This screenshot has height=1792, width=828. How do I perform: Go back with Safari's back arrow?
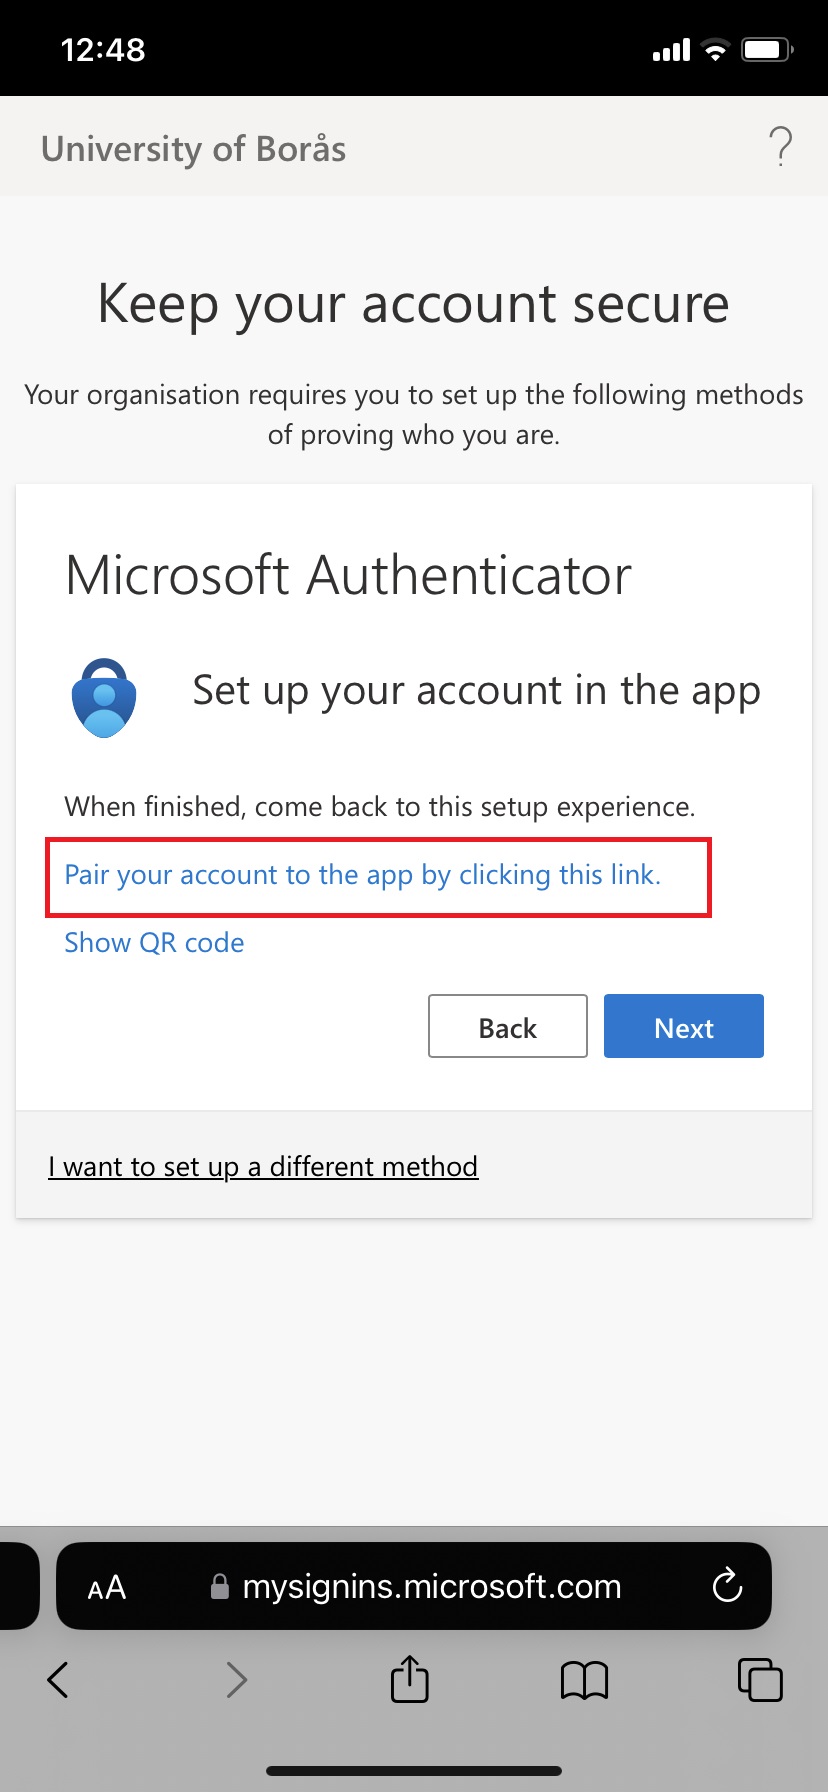[58, 1680]
